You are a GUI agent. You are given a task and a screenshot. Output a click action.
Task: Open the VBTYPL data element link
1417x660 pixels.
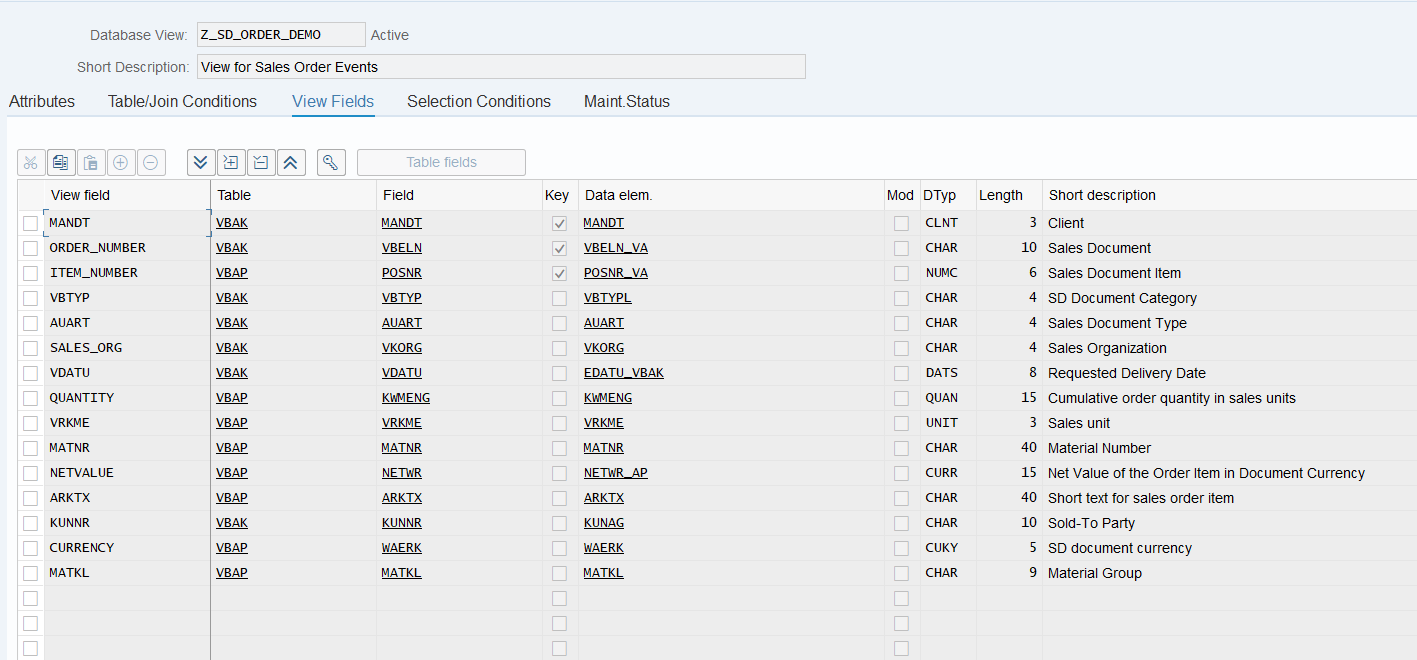608,298
